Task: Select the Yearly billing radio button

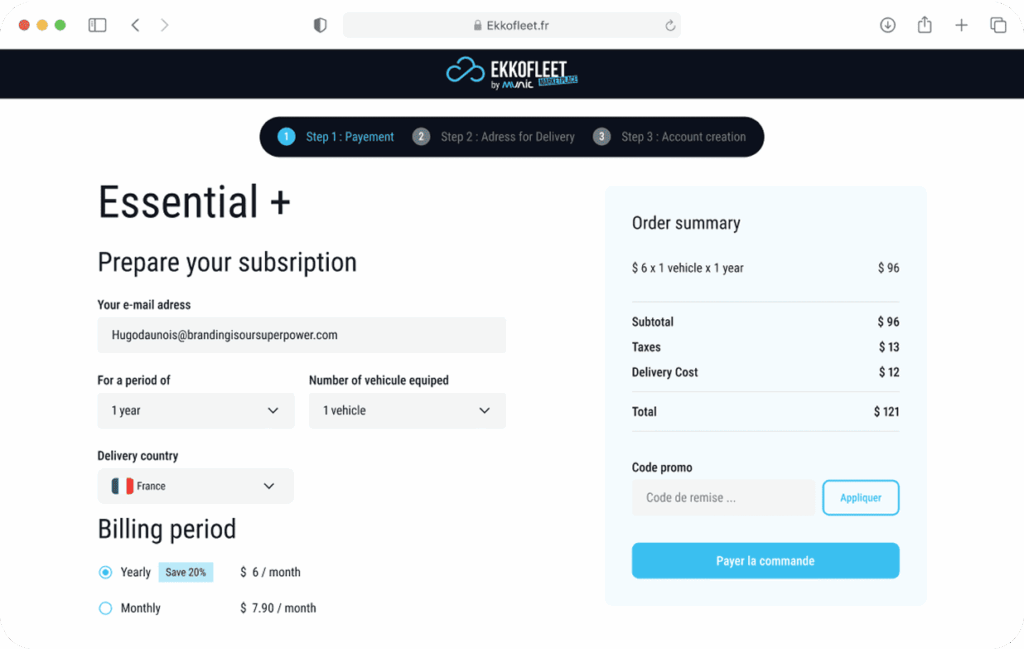Action: click(x=105, y=572)
